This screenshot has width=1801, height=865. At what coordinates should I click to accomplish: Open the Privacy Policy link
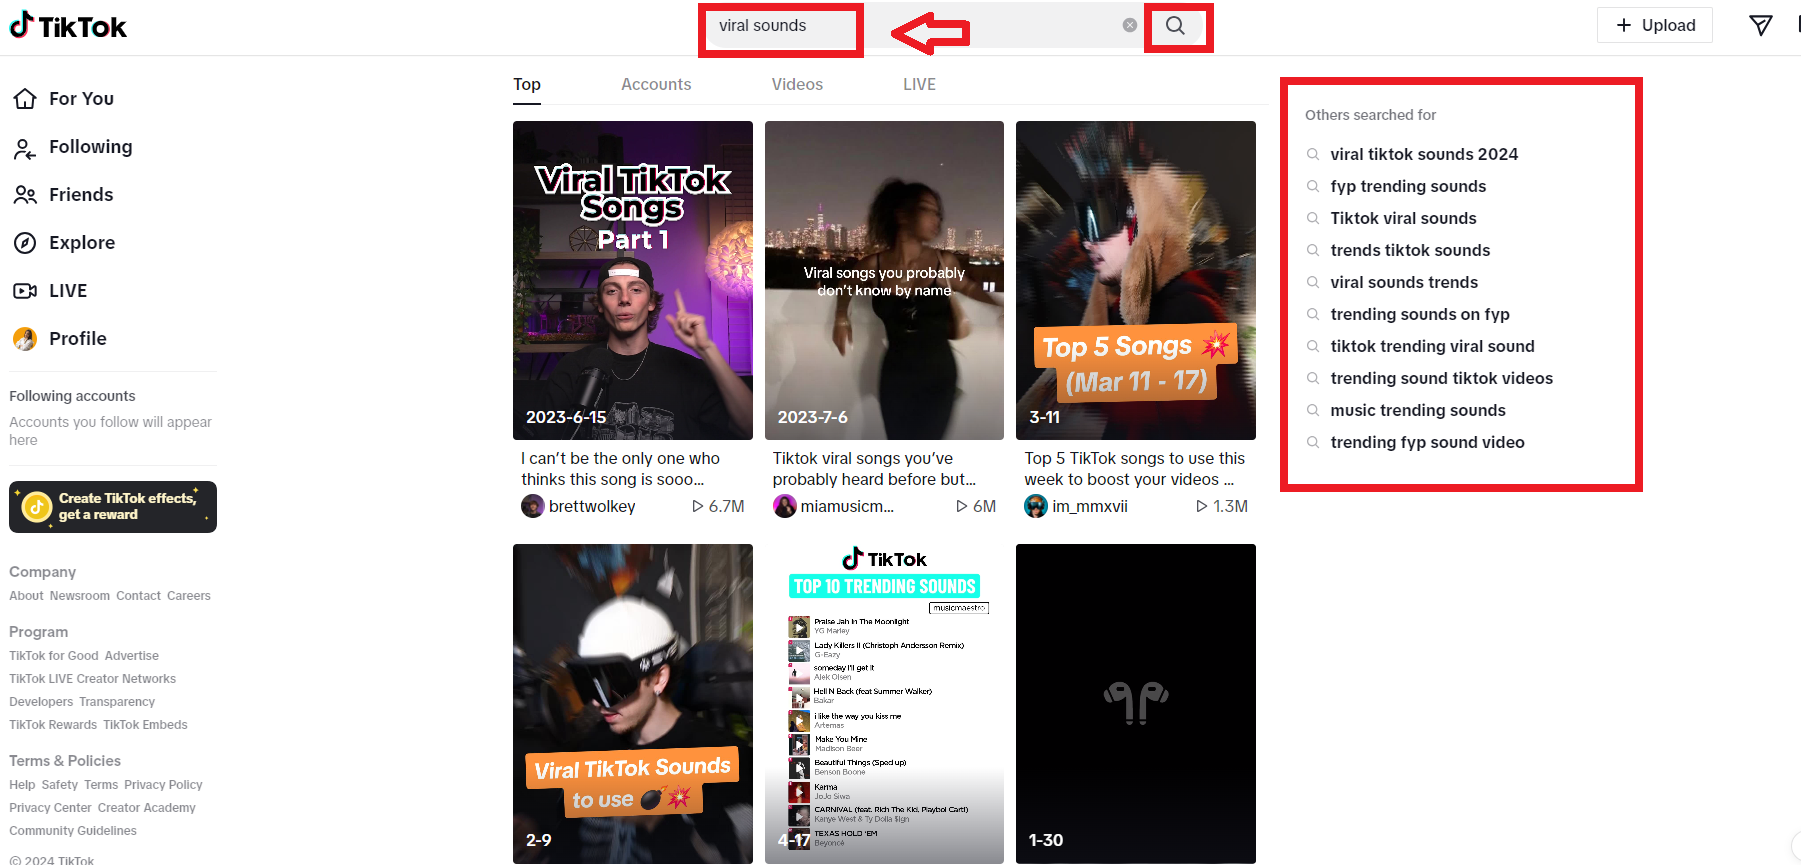[x=163, y=785]
